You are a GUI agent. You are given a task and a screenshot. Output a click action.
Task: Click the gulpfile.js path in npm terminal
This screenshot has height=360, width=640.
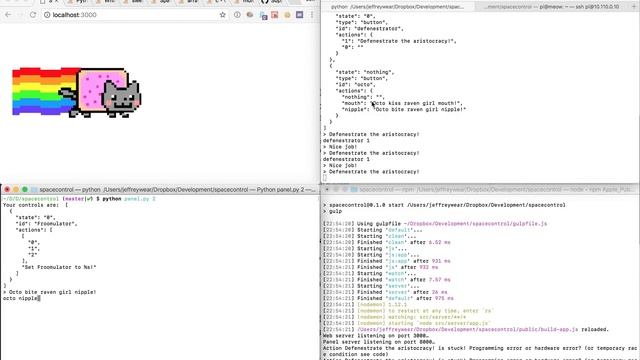click(475, 224)
